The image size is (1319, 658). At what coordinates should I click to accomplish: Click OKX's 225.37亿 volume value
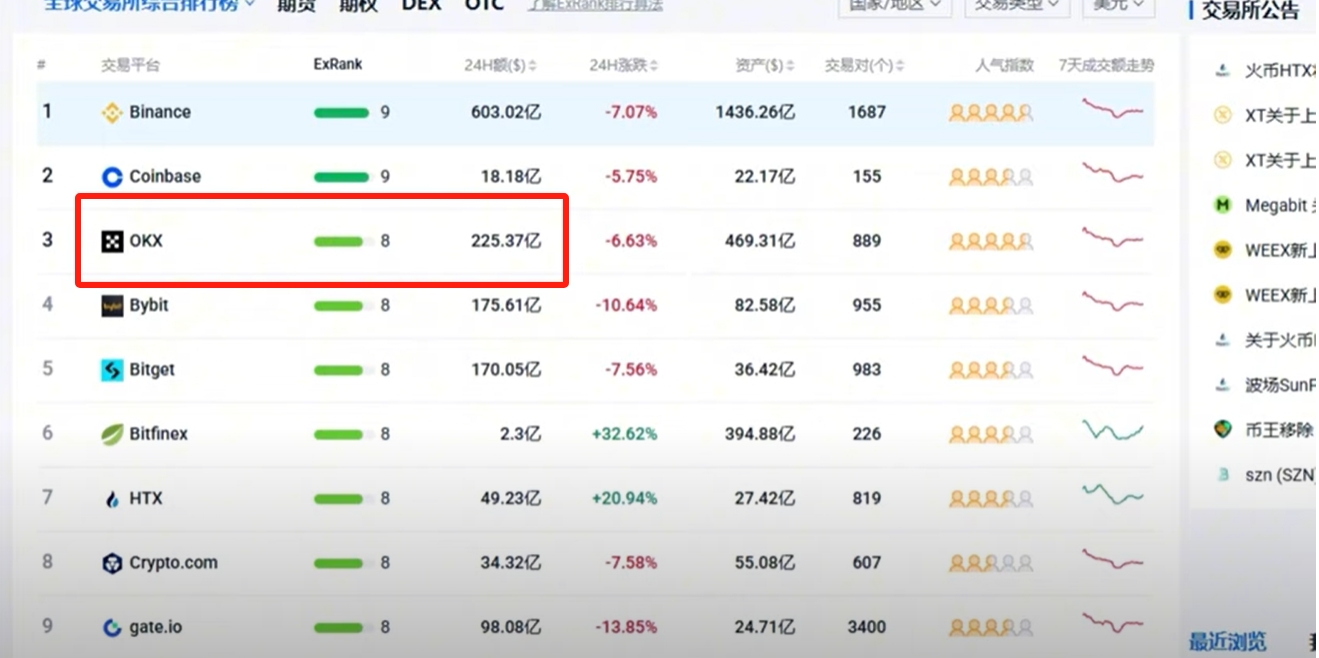[x=506, y=241]
